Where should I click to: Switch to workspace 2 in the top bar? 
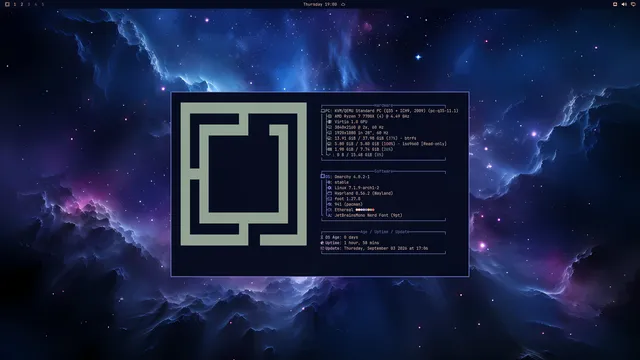coord(22,4)
